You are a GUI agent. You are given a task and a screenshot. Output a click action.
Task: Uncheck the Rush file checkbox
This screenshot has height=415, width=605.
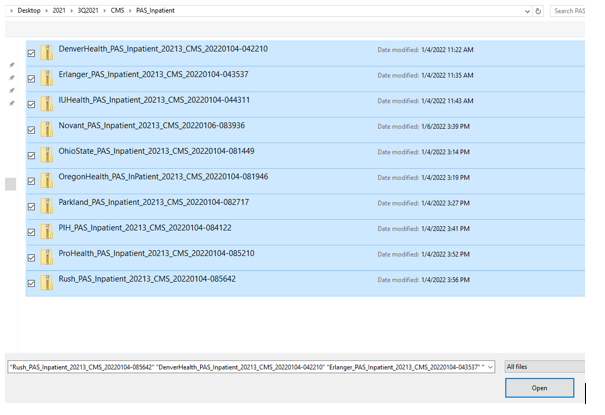coord(32,283)
